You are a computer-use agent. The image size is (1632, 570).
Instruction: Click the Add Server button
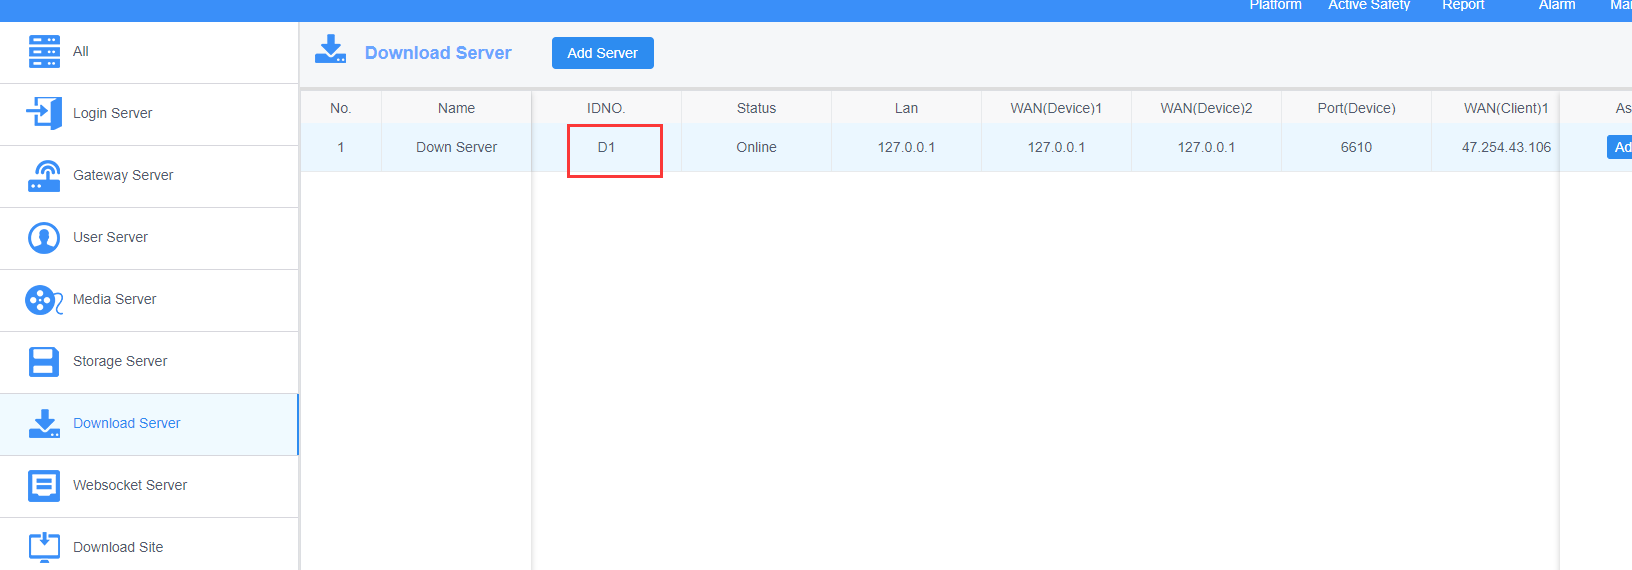(x=602, y=53)
